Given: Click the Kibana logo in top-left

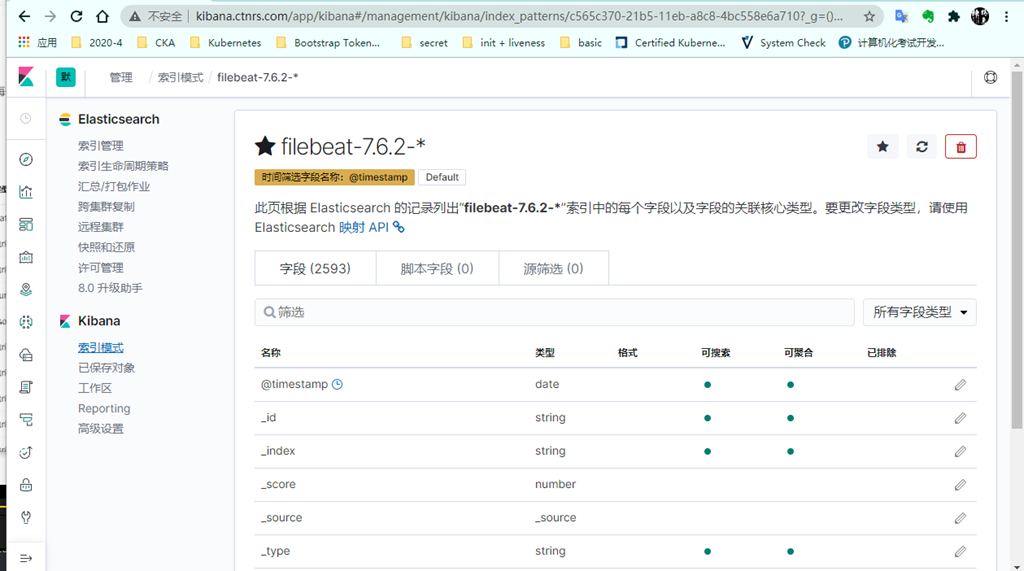Looking at the screenshot, I should click(x=25, y=77).
